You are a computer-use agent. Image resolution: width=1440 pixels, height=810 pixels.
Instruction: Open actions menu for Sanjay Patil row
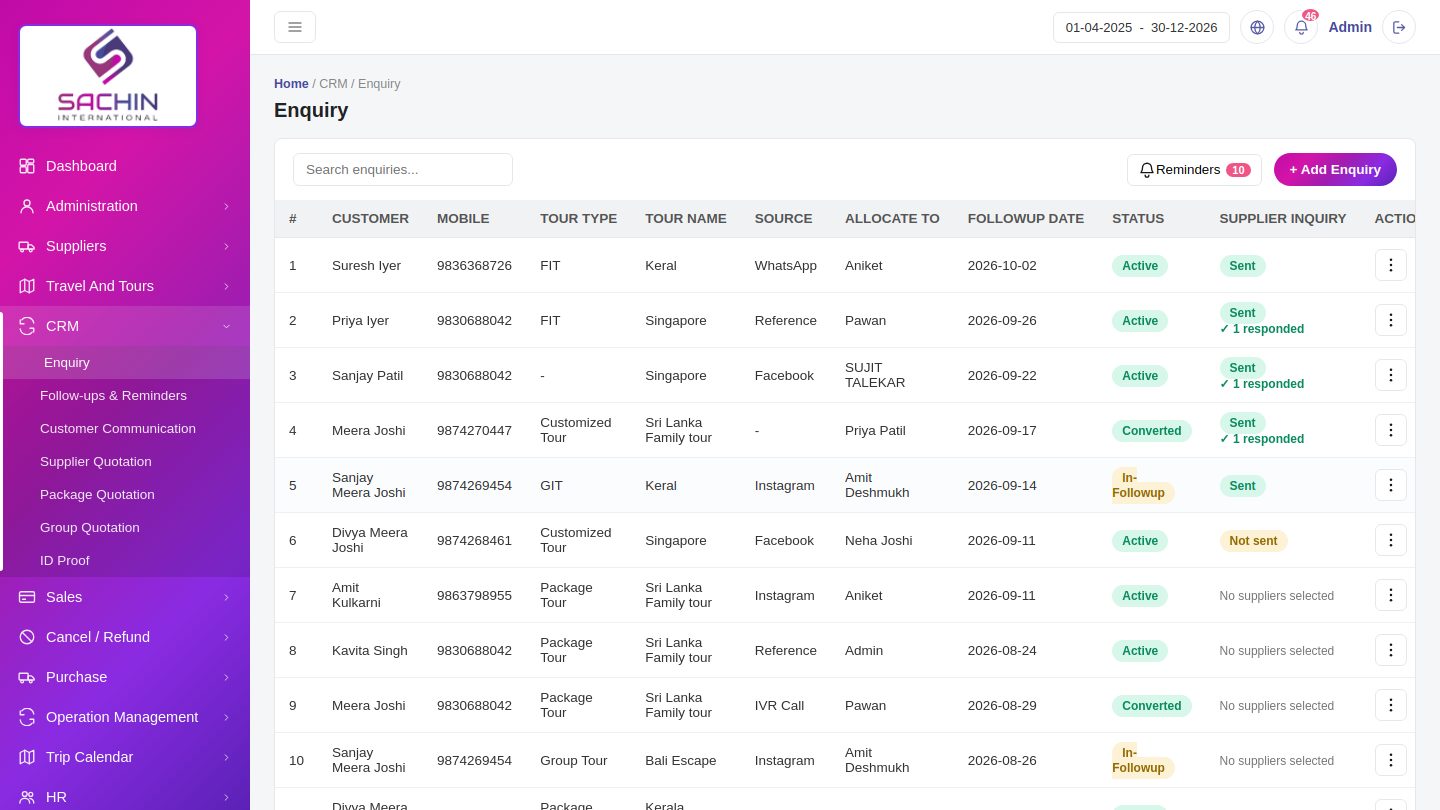(x=1391, y=375)
